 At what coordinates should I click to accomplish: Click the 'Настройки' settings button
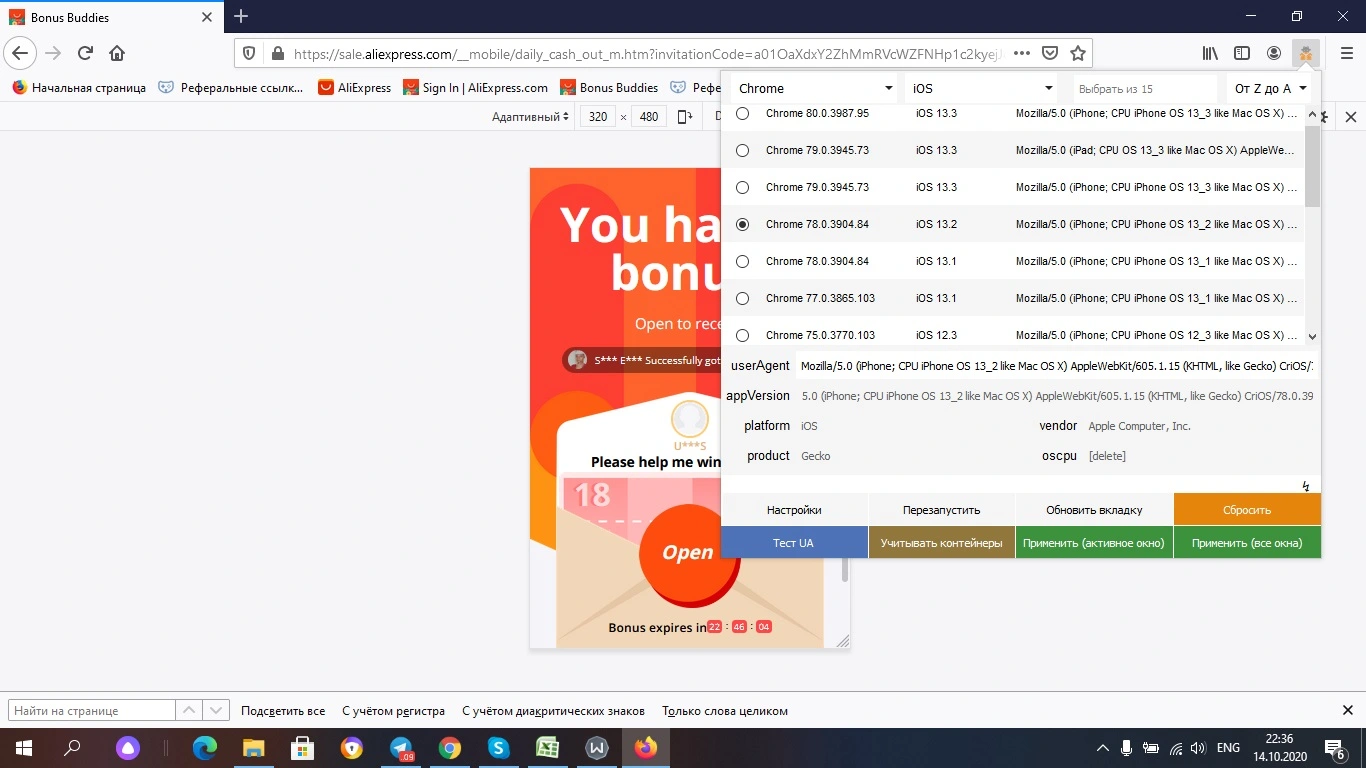coord(794,510)
